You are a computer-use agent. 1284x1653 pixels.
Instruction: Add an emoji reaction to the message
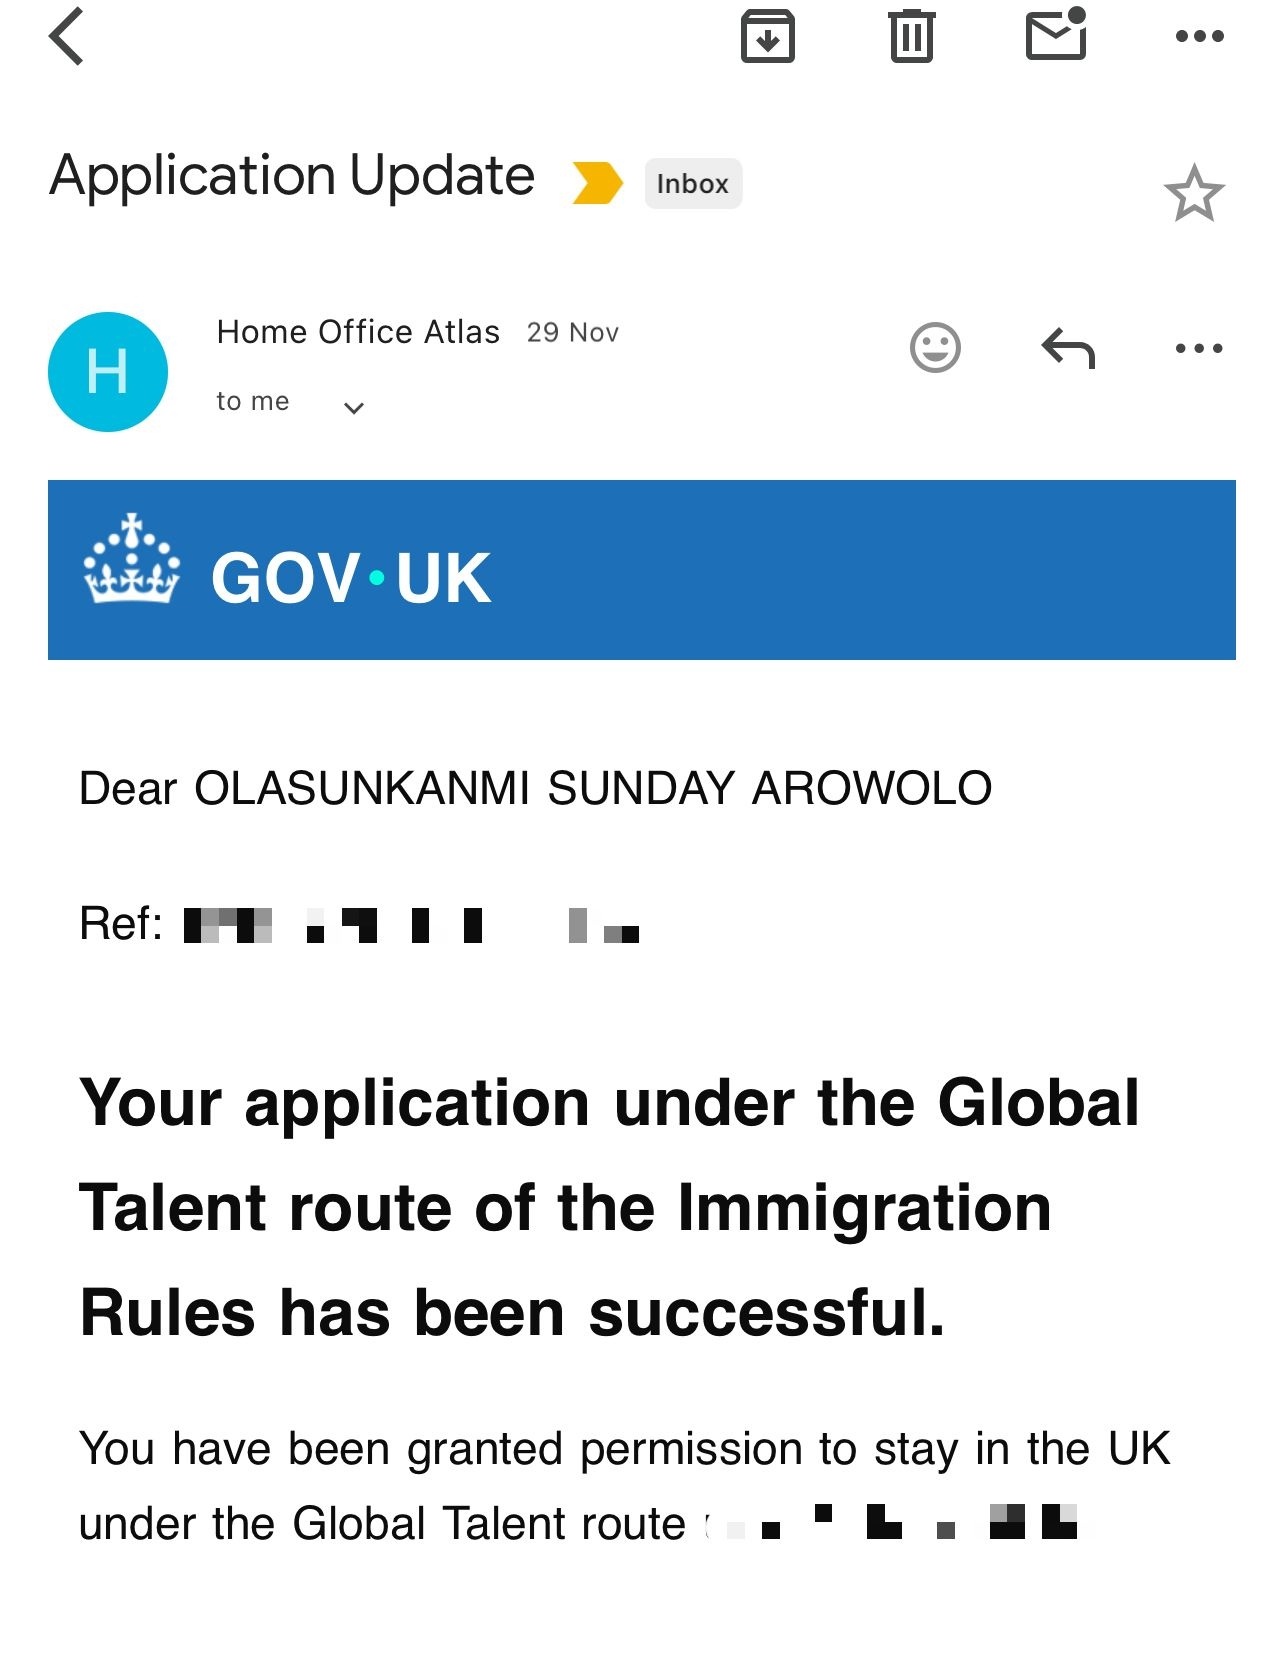(x=936, y=349)
